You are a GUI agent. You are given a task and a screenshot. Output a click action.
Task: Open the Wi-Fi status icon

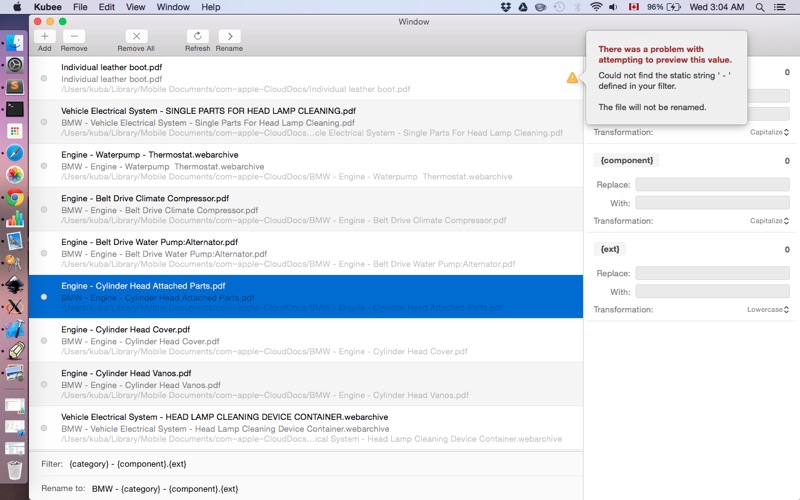(x=595, y=7)
